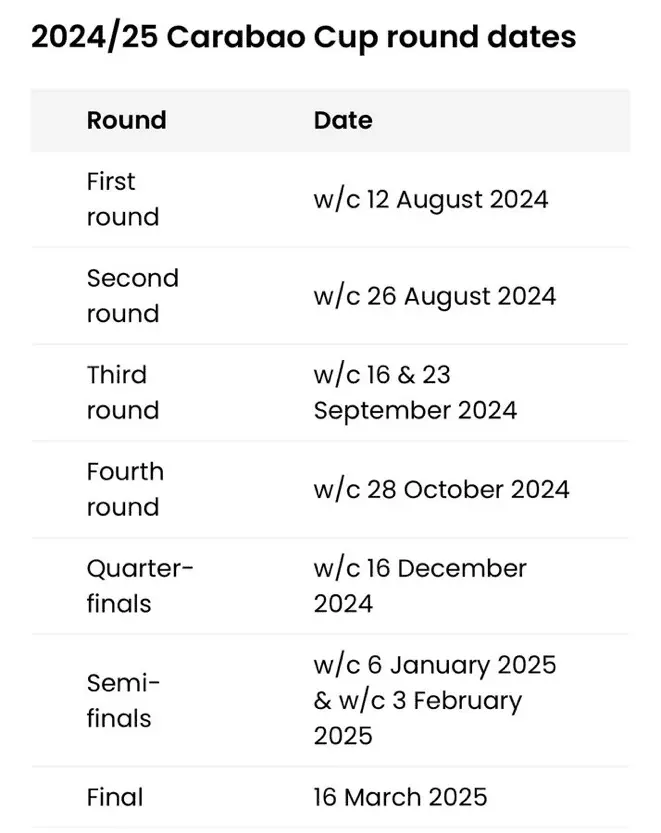The image size is (661, 833).
Task: Select the September 2024 text
Action: [x=415, y=410]
